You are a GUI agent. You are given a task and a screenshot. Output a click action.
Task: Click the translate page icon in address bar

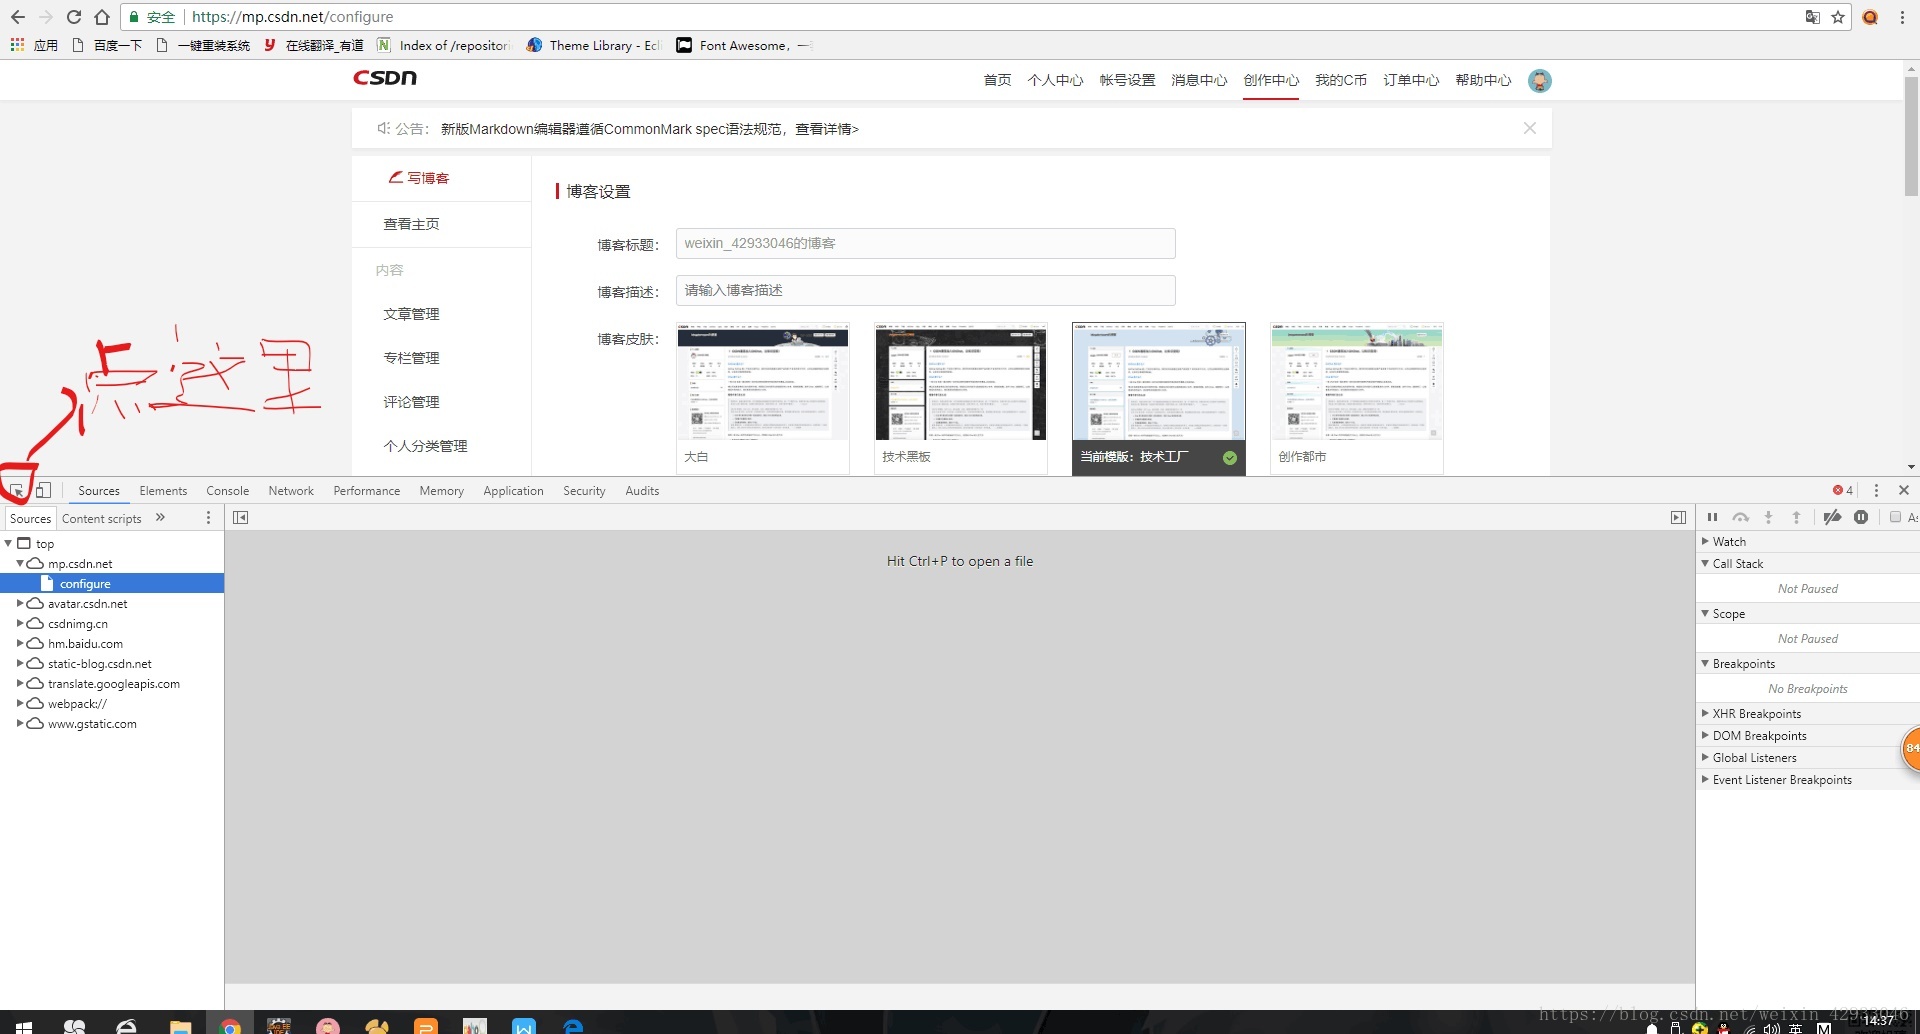coord(1812,17)
